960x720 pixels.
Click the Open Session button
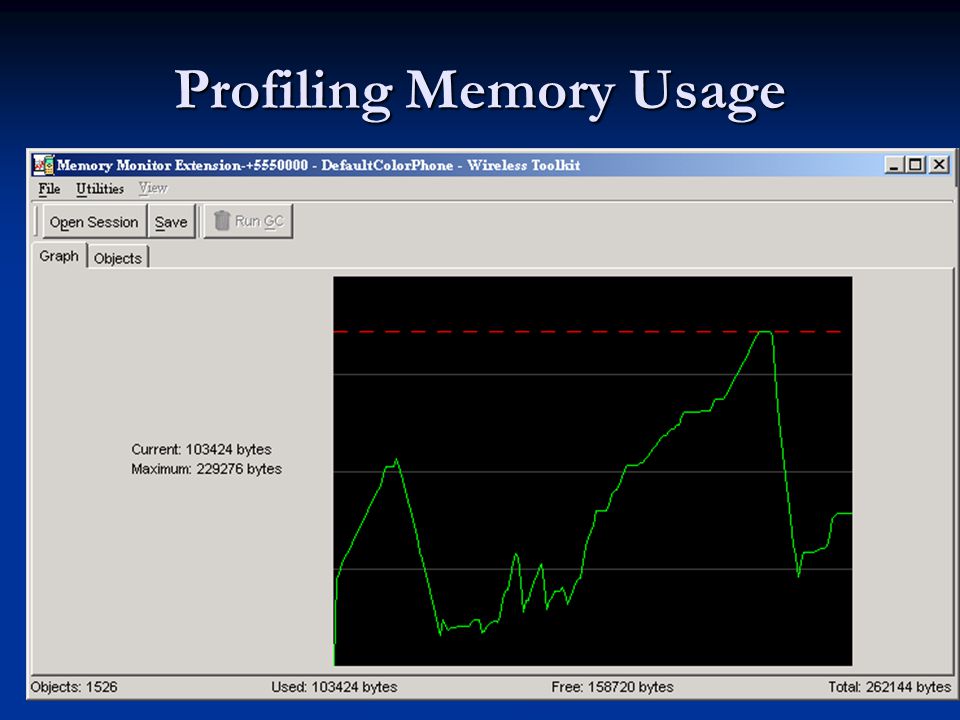coord(94,222)
